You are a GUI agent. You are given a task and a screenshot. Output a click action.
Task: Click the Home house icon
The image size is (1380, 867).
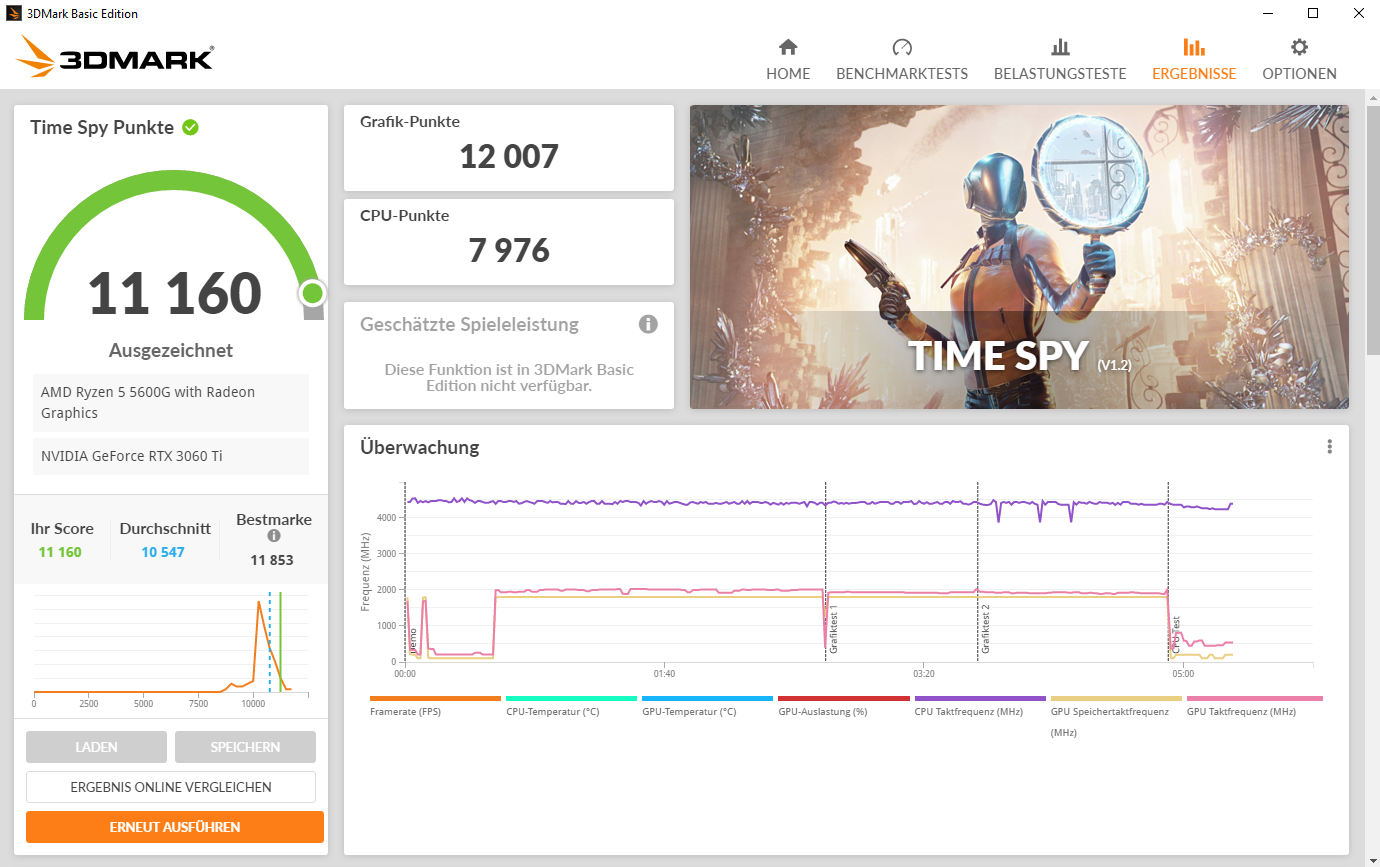[788, 47]
